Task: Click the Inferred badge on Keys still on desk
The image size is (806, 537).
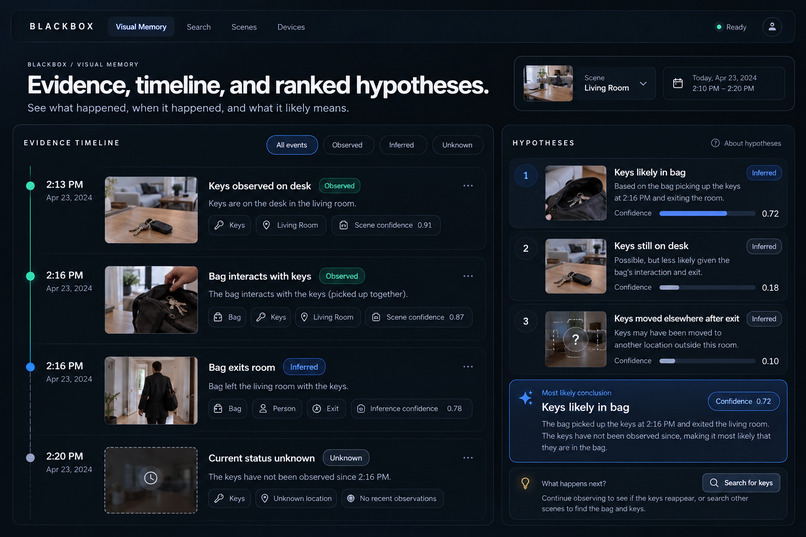Action: click(x=764, y=247)
